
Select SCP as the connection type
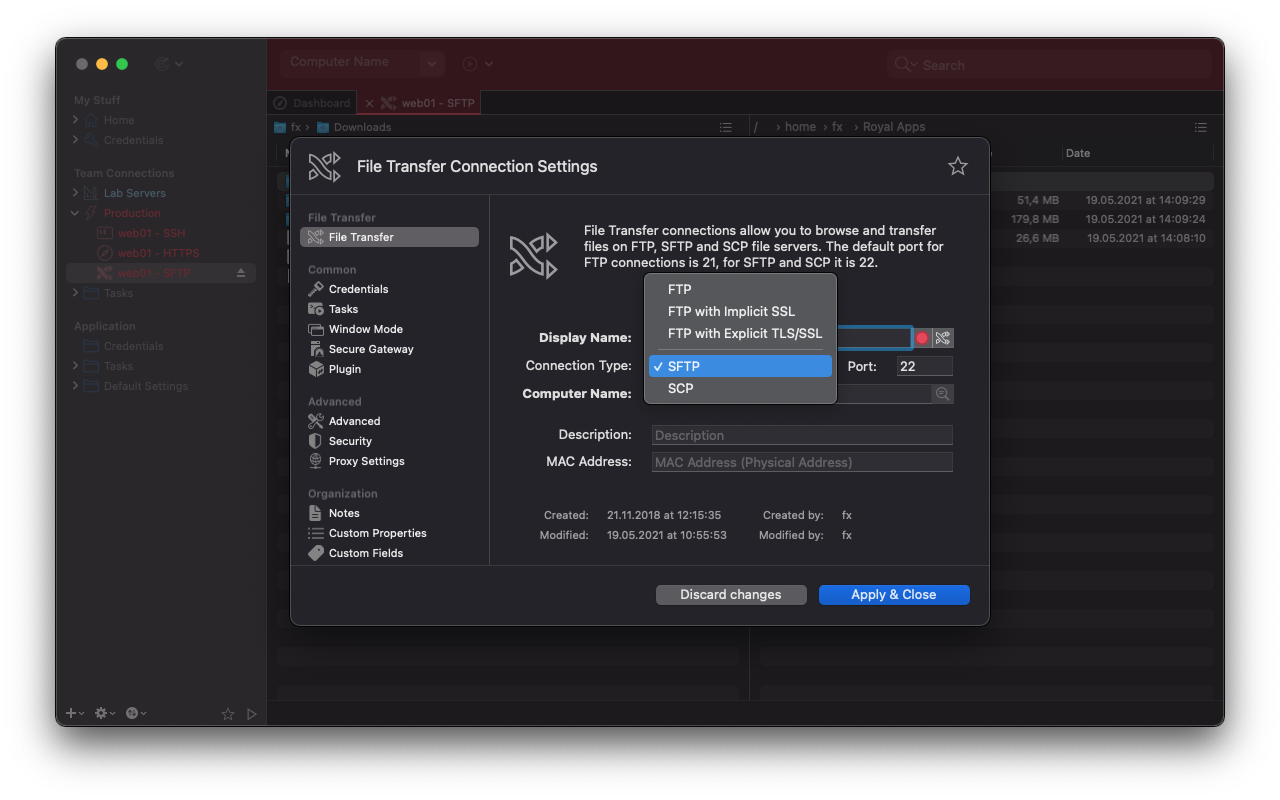point(680,388)
